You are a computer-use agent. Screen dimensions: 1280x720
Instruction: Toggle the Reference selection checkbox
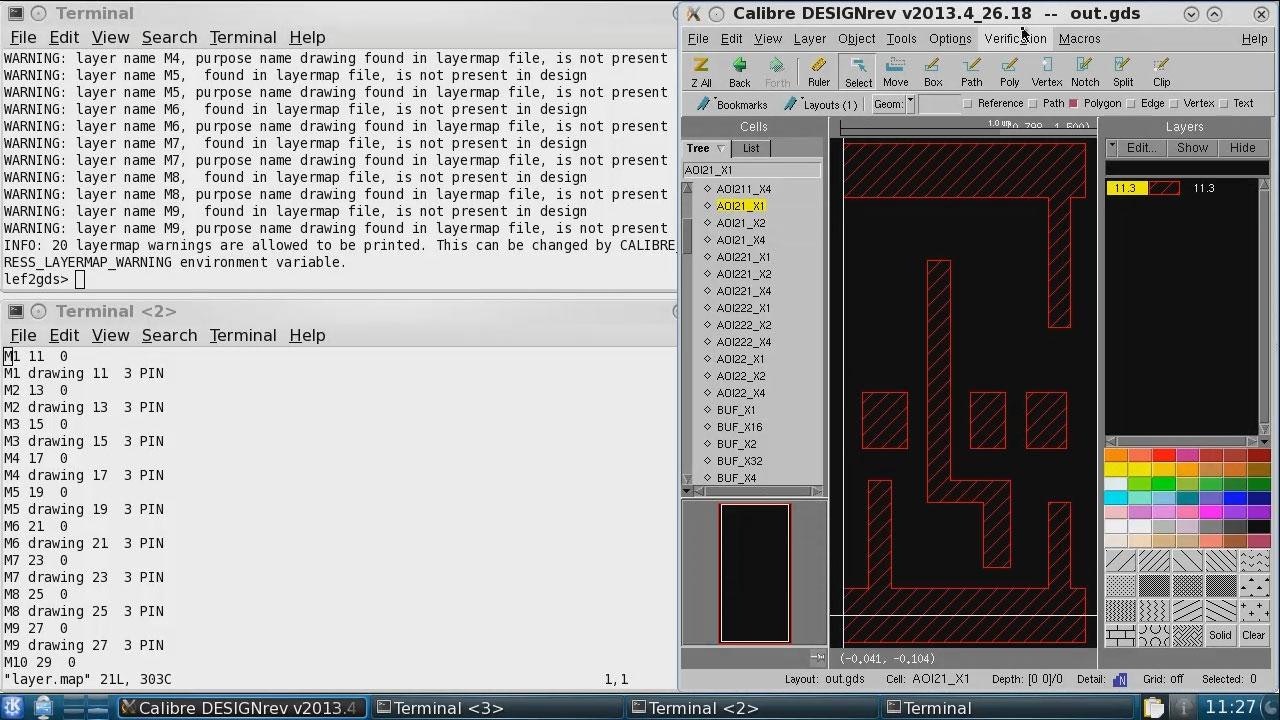(x=967, y=104)
